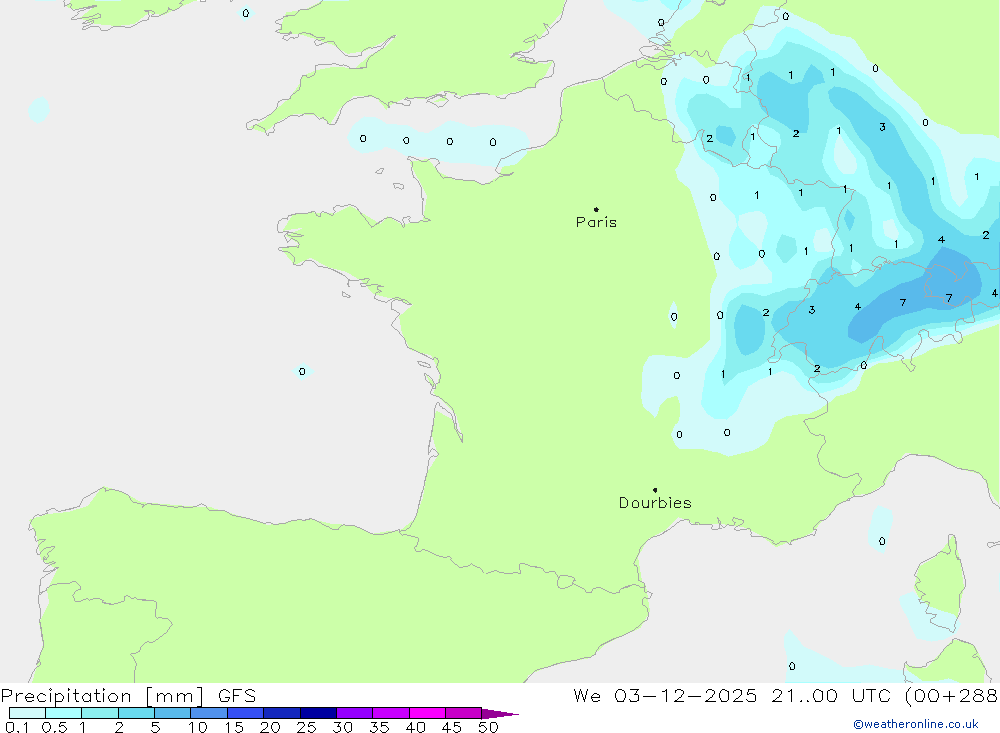Pick the 40–45 mm magenta swatch
Screen dimensions: 1000x733
[x=427, y=713]
